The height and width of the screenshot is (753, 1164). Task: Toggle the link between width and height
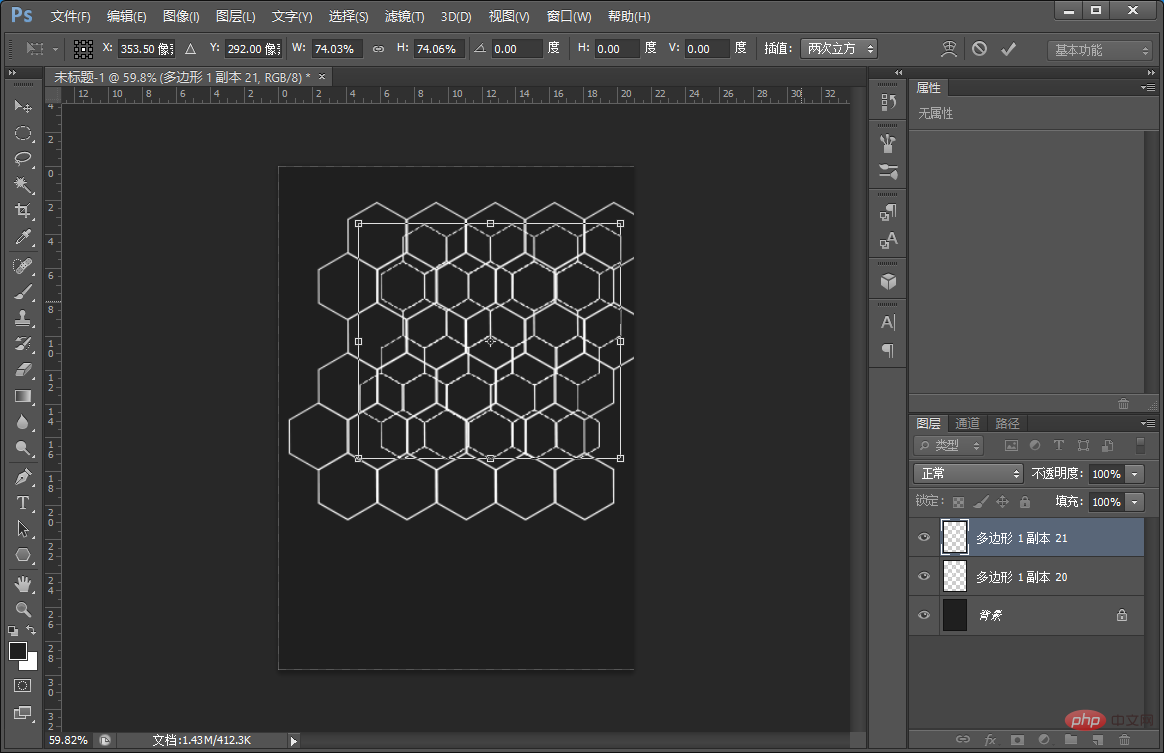378,49
